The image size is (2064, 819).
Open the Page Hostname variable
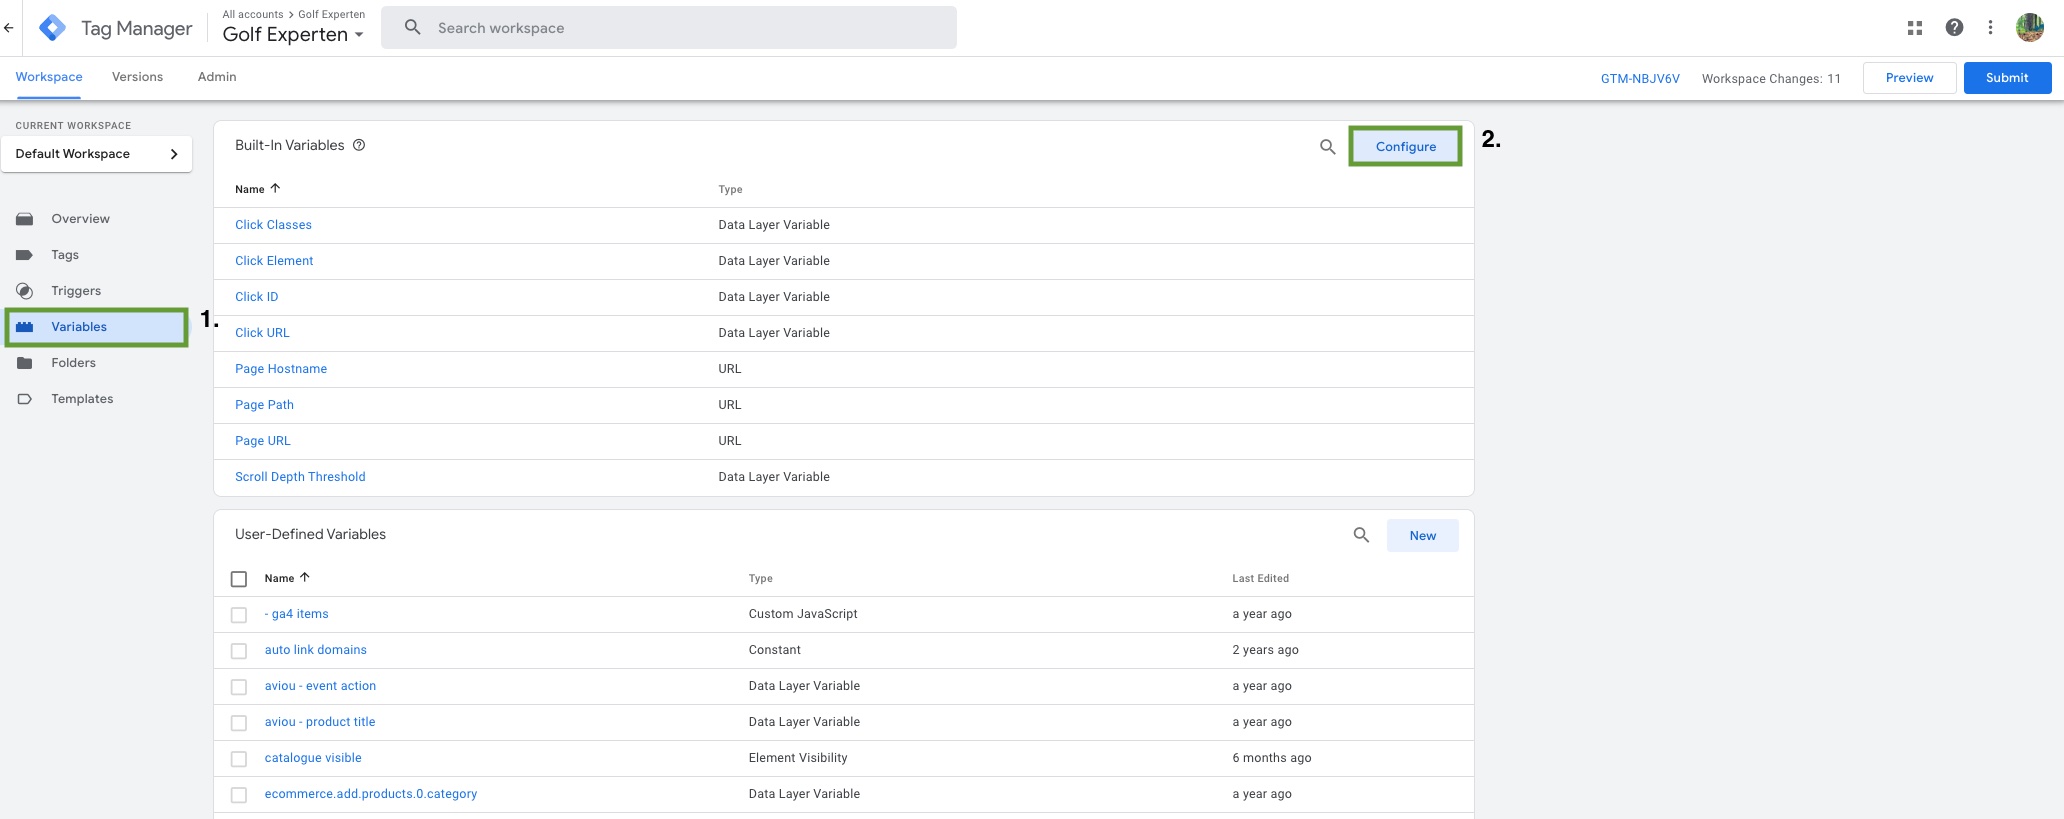281,369
